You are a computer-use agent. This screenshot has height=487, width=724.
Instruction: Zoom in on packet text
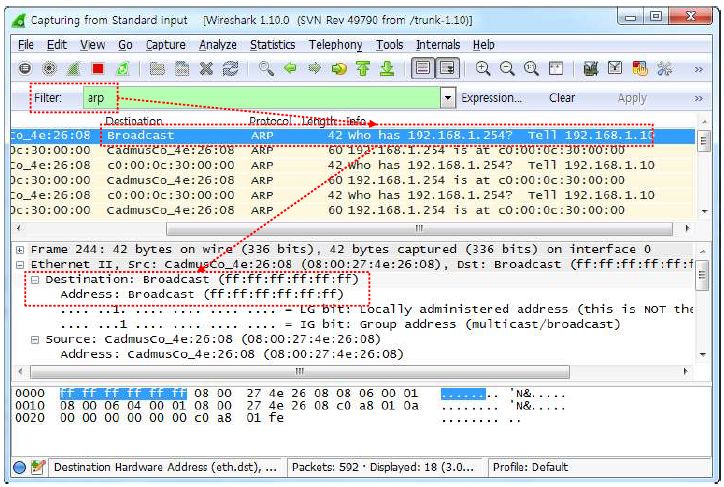pyautogui.click(x=483, y=69)
